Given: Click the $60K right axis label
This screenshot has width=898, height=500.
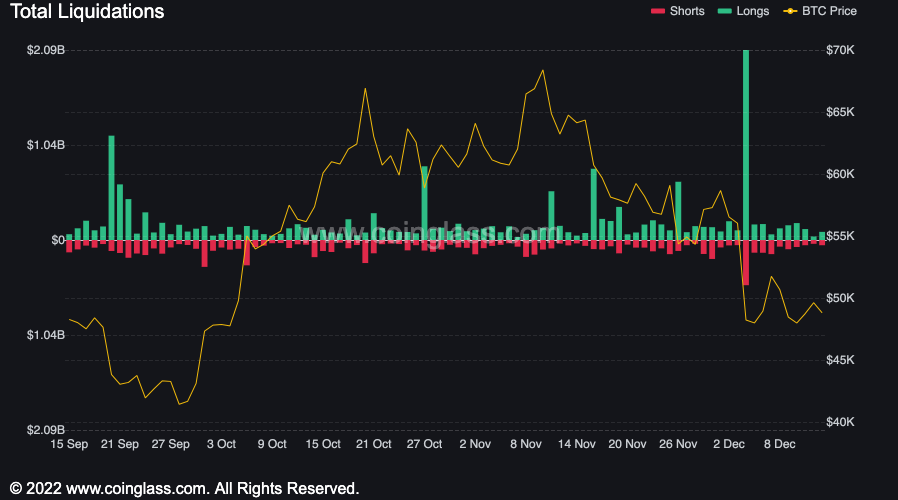Looking at the screenshot, I should point(840,174).
